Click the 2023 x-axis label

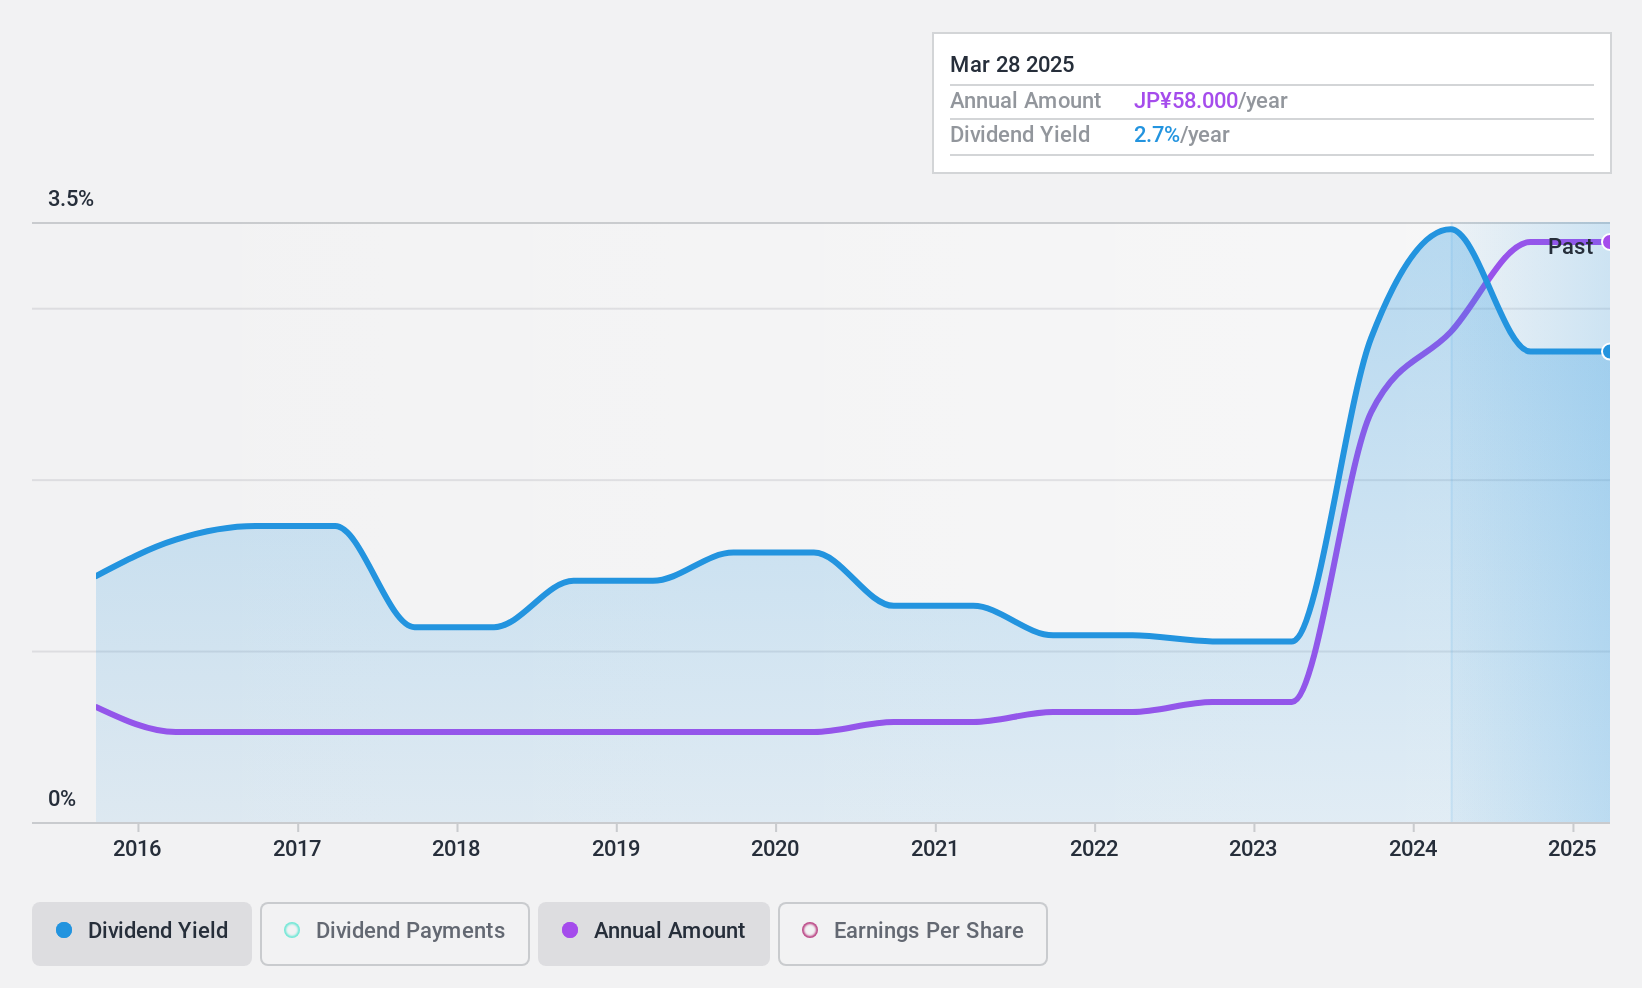1253,849
